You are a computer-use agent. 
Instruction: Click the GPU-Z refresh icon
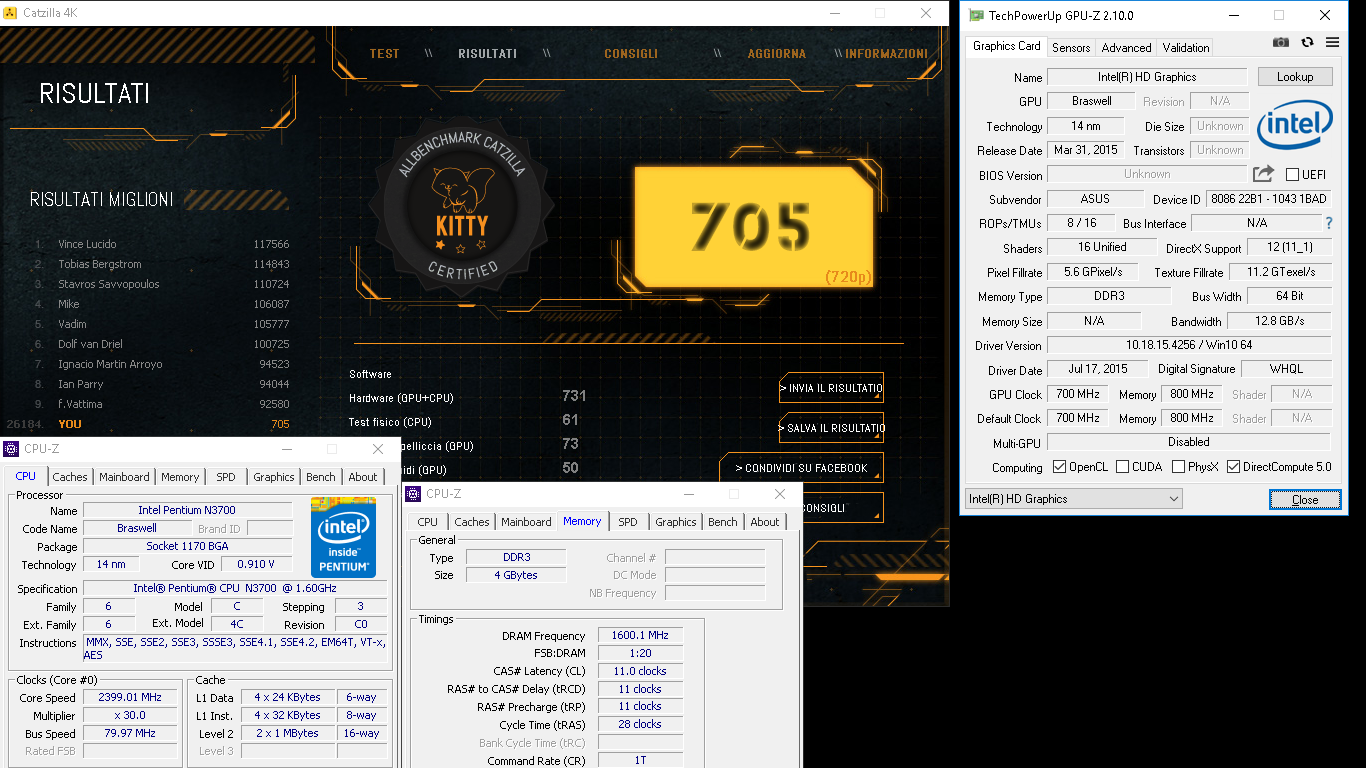(1307, 43)
